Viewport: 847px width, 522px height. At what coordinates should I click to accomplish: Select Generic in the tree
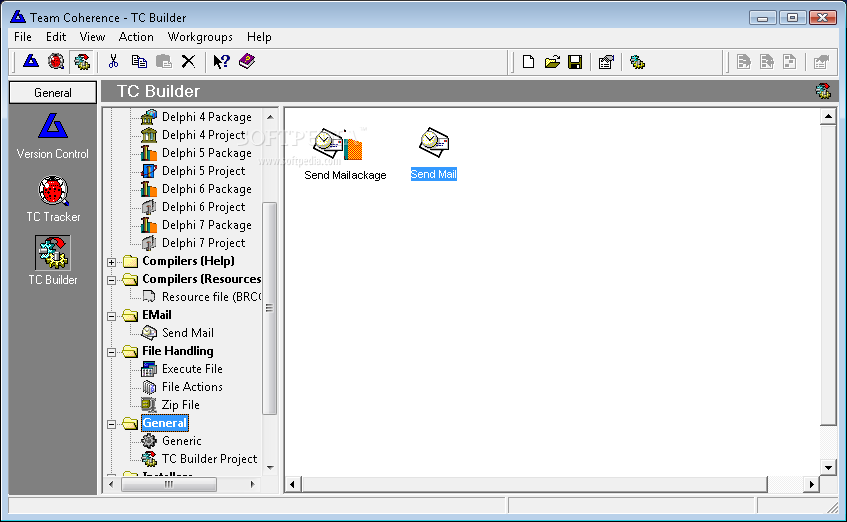182,441
